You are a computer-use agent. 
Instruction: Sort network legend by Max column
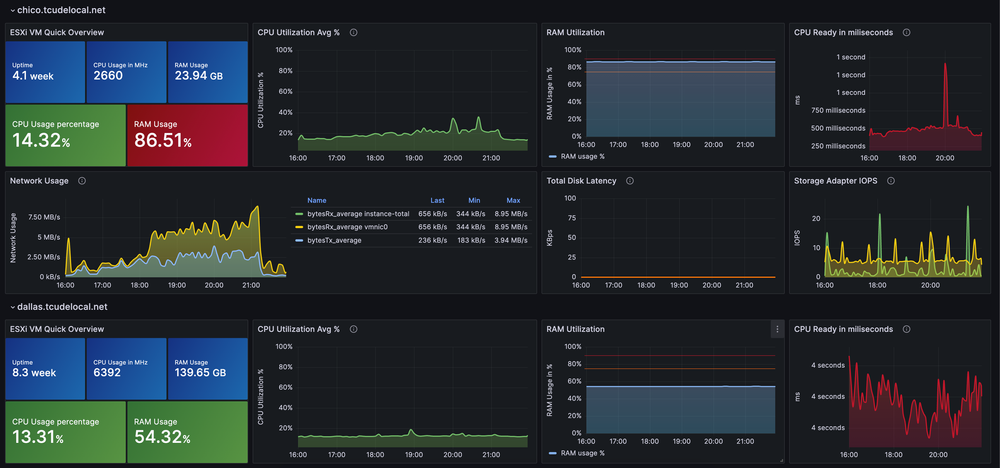pyautogui.click(x=513, y=200)
